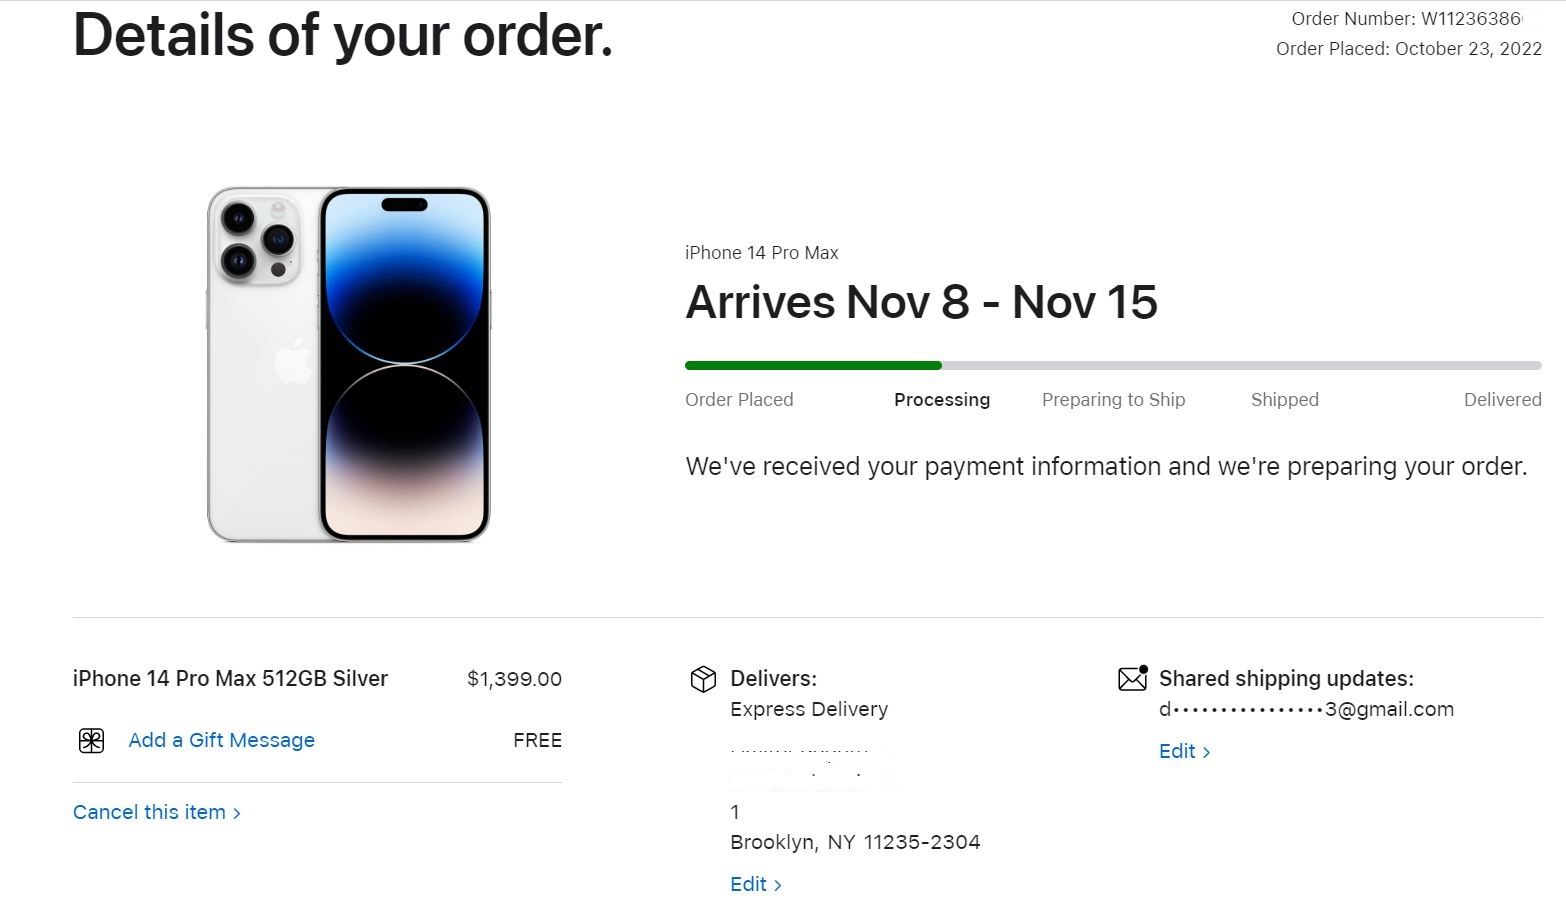This screenshot has height=903, width=1566.
Task: Click the Cancel this item link
Action: pos(157,812)
